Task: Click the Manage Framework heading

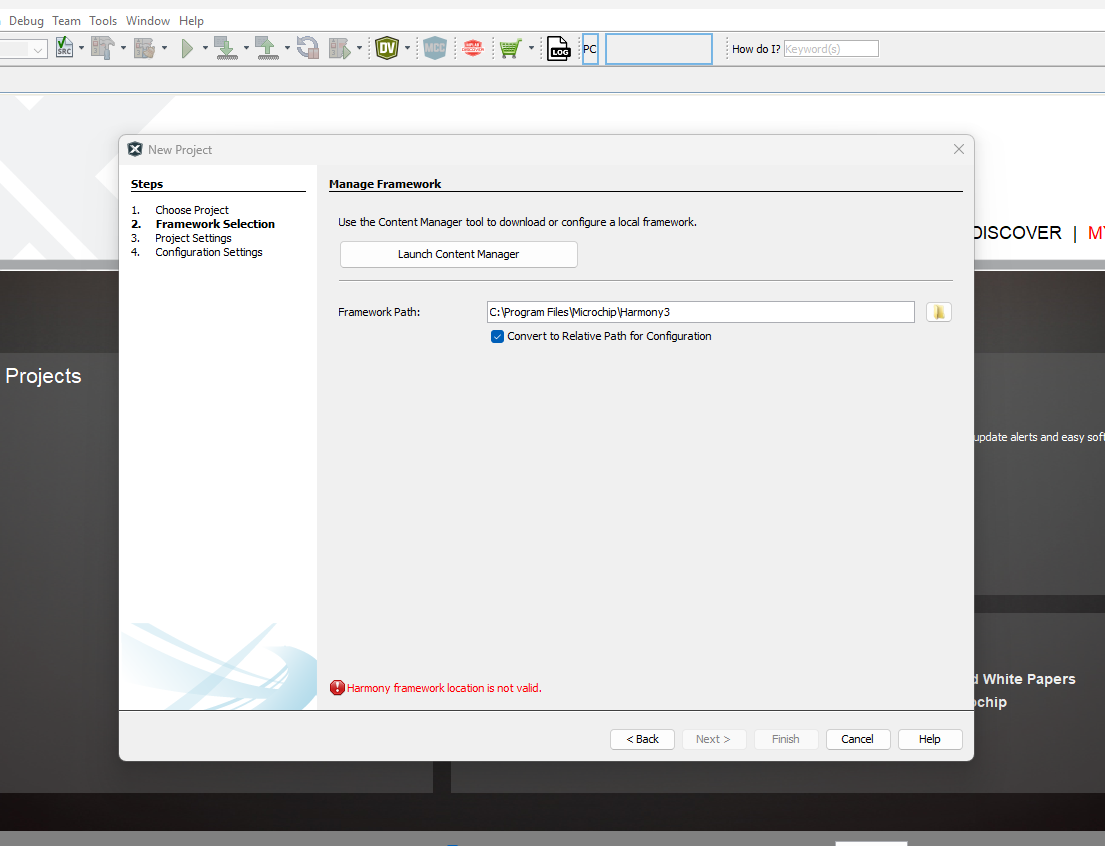Action: 385,184
